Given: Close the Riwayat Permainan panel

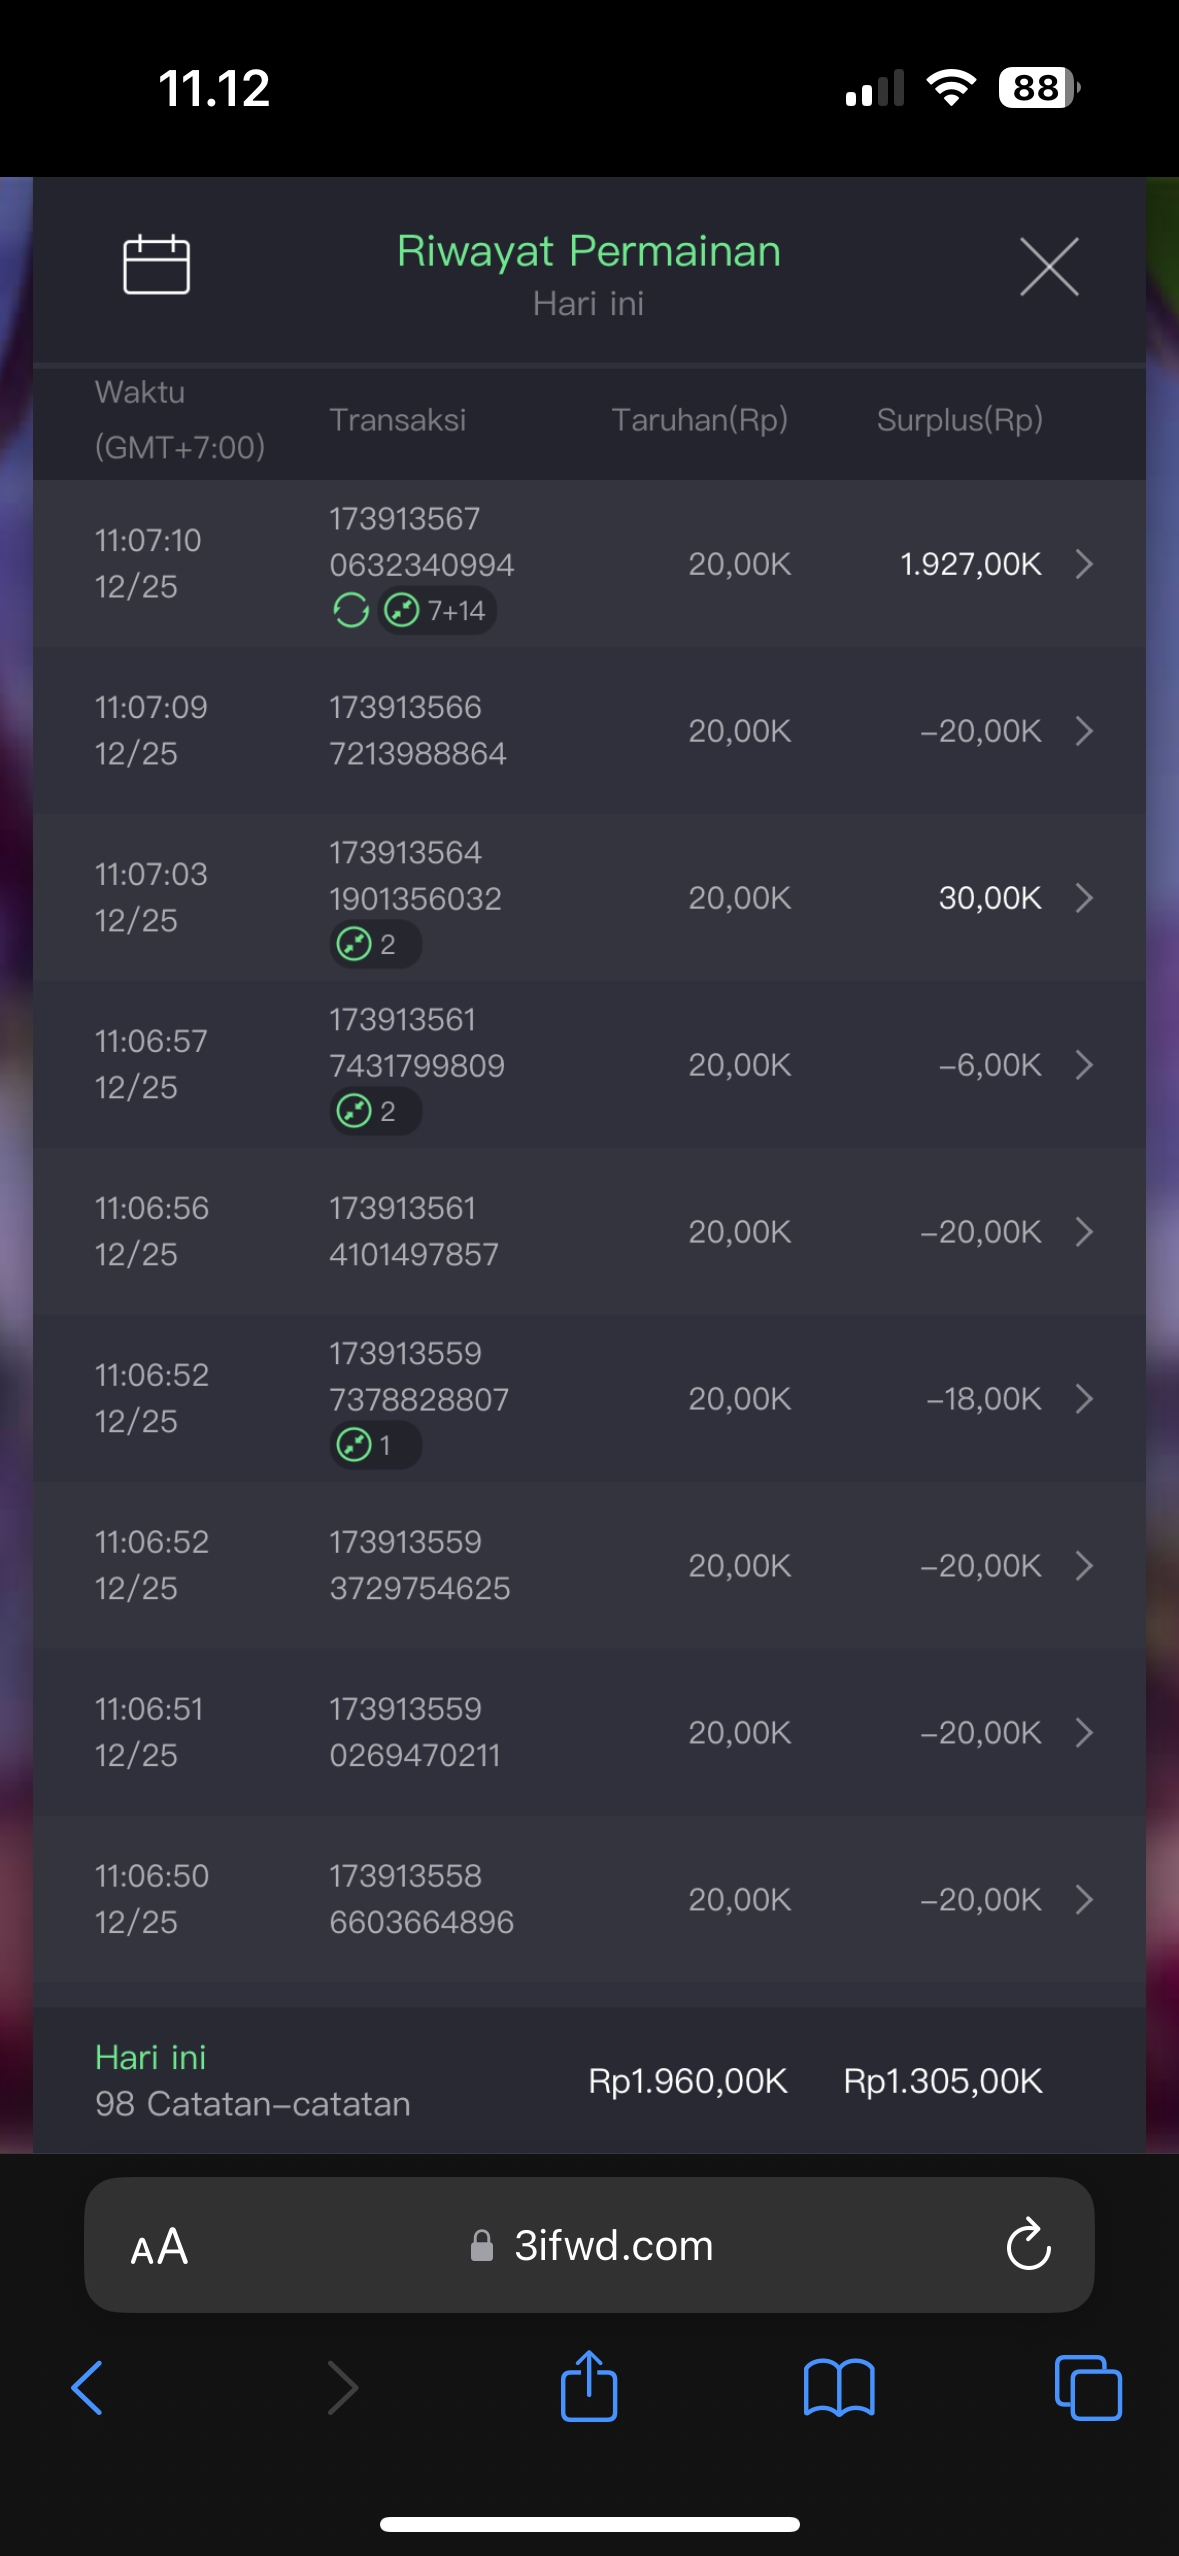Looking at the screenshot, I should [x=1049, y=267].
